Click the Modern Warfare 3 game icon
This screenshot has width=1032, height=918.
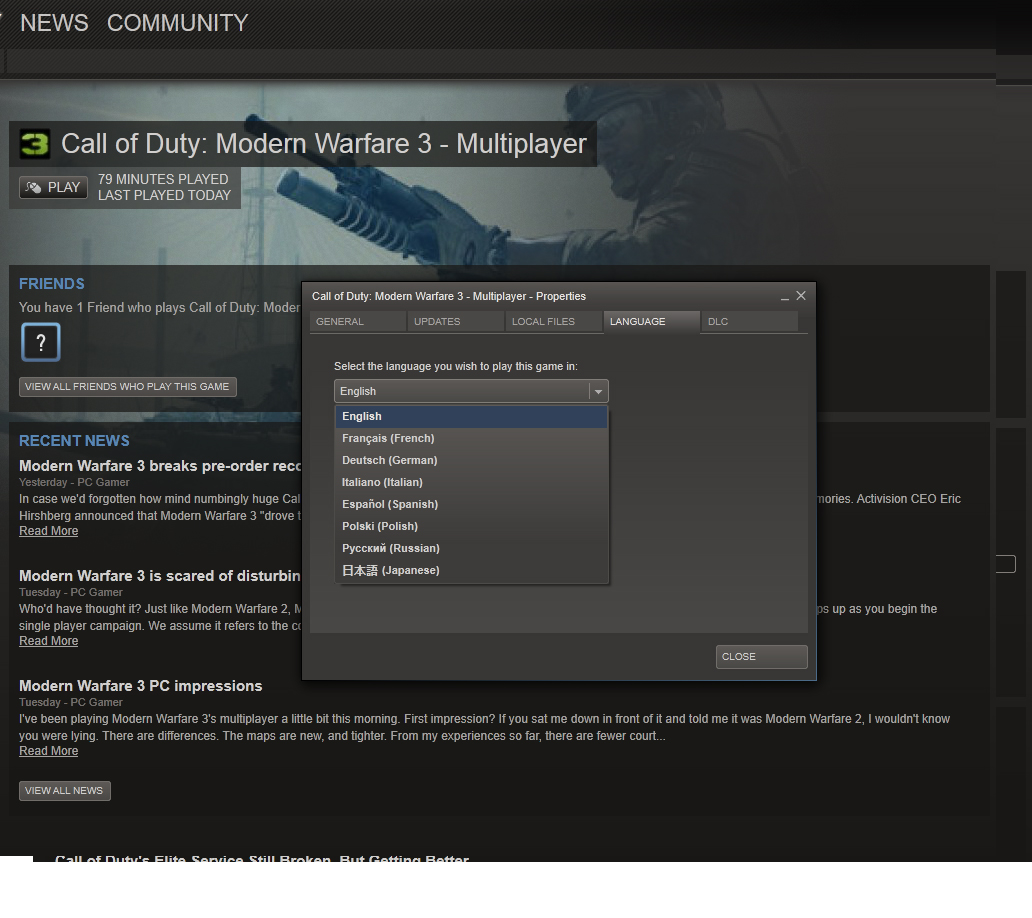[34, 144]
